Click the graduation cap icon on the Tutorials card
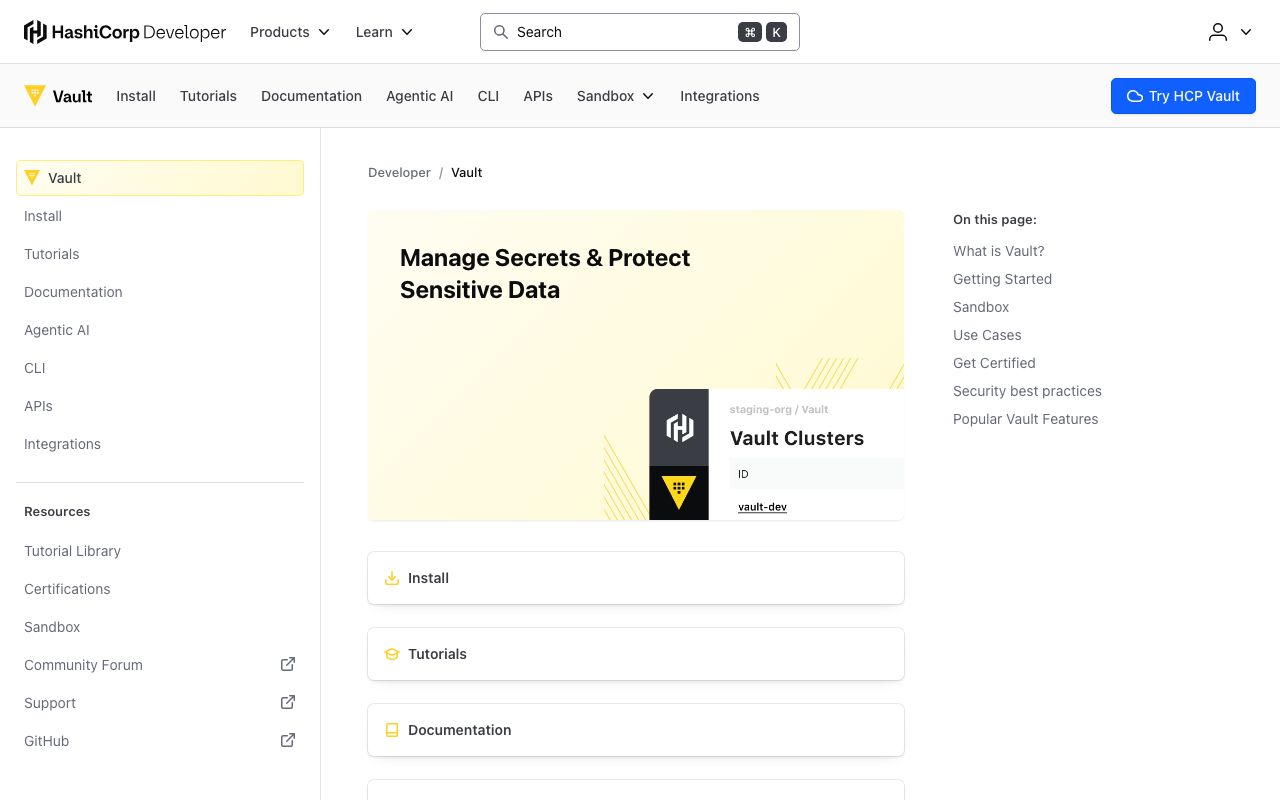This screenshot has width=1280, height=800. pyautogui.click(x=392, y=654)
